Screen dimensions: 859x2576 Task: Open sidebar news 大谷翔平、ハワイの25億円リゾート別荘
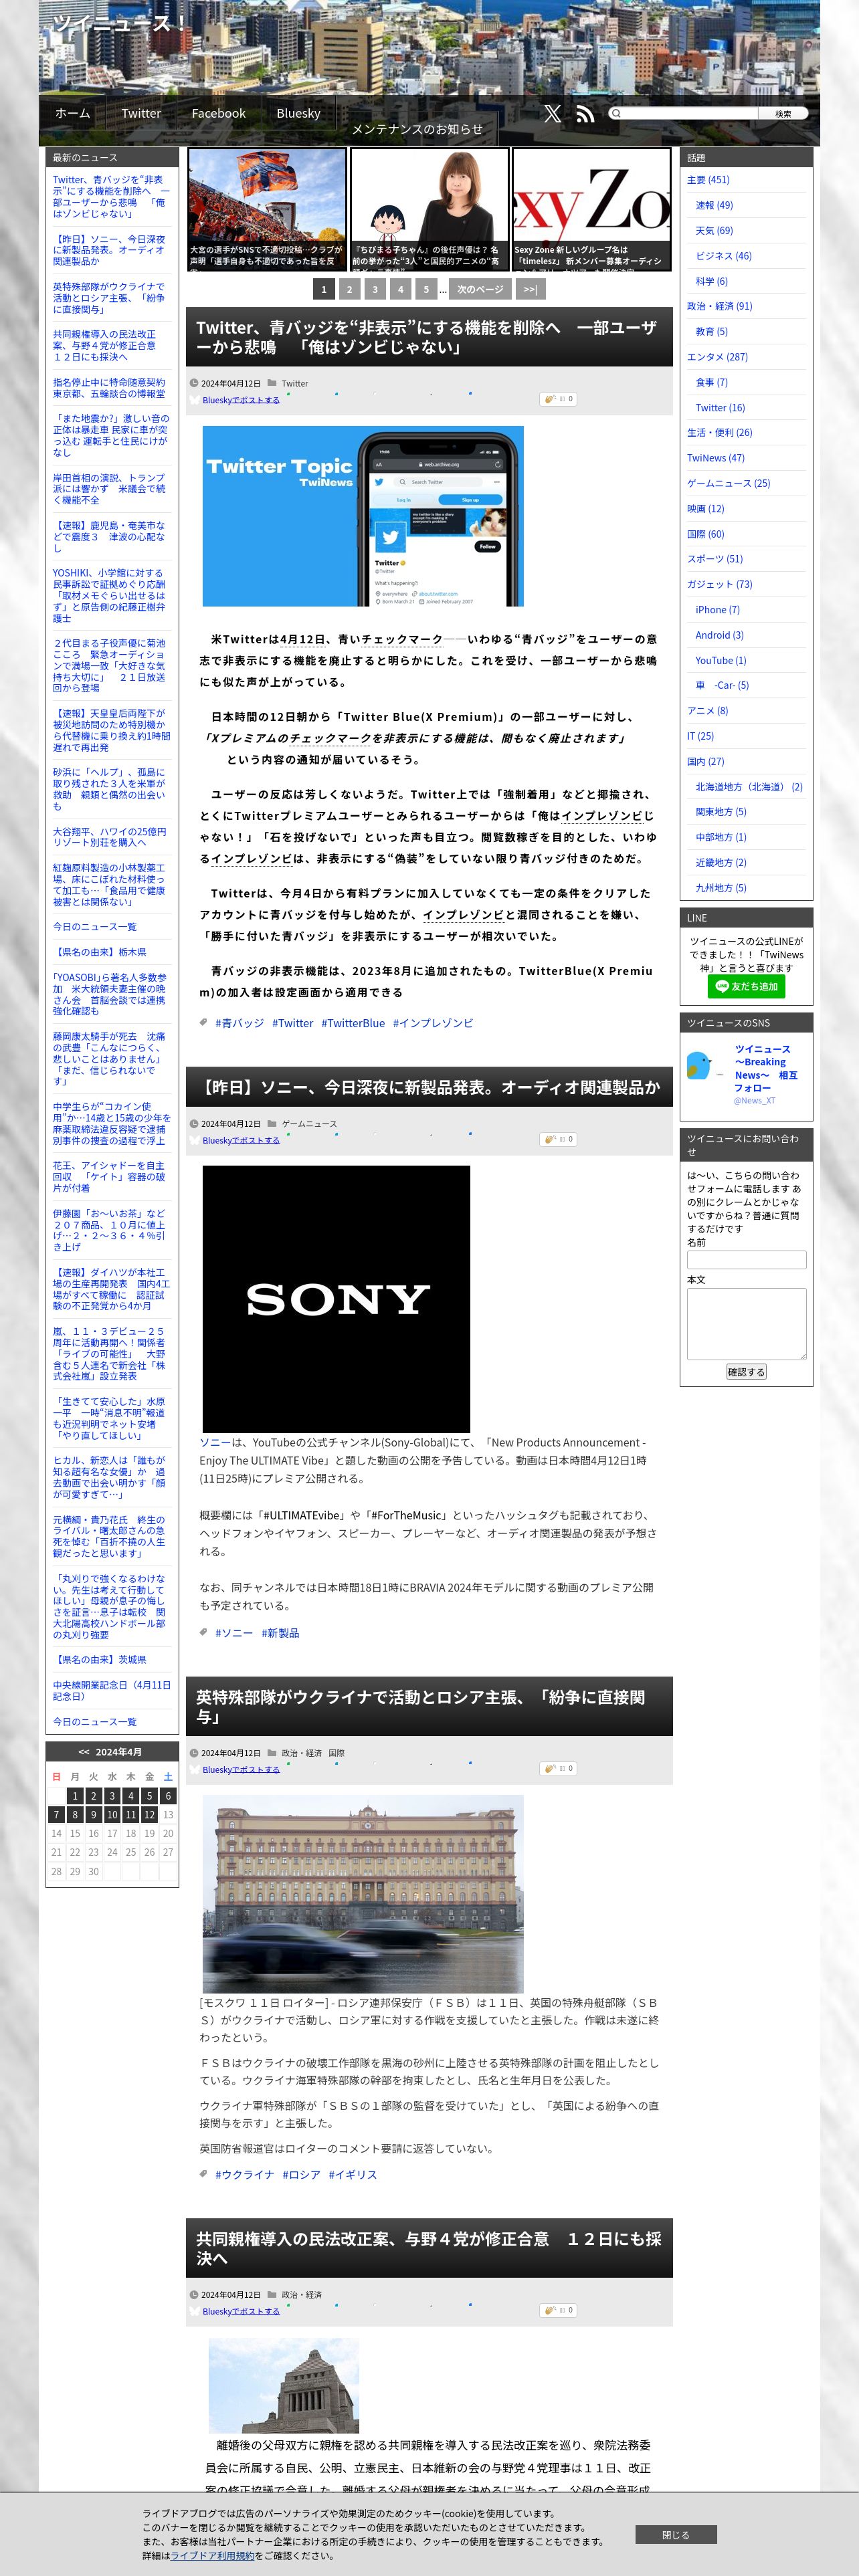[x=109, y=836]
